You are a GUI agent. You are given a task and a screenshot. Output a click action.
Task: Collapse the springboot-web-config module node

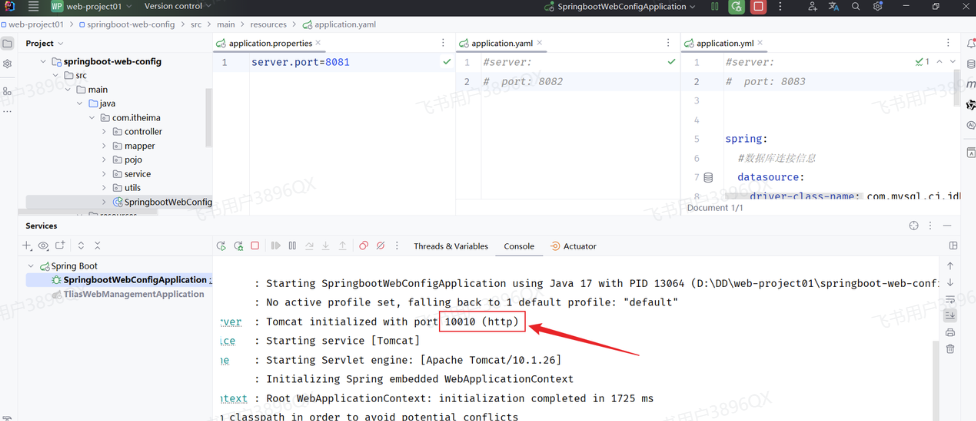pos(44,62)
